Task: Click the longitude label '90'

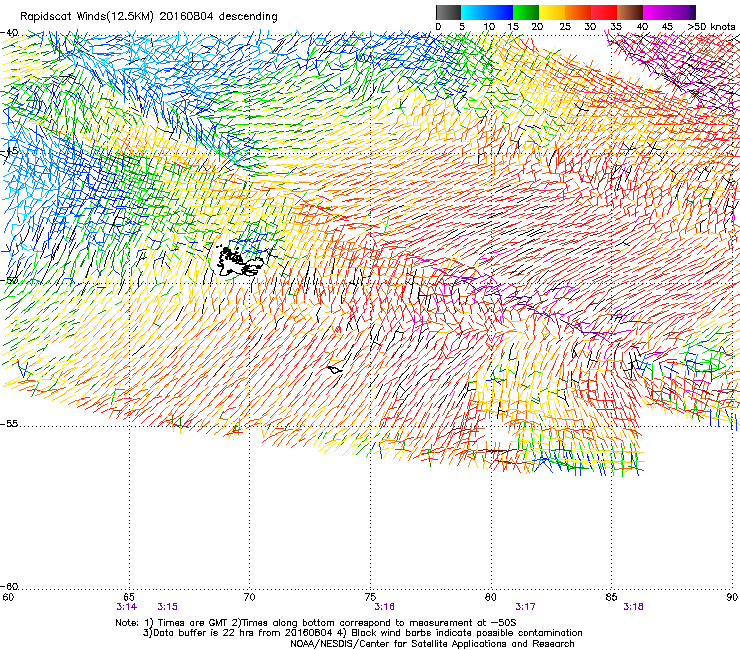Action: click(x=732, y=597)
